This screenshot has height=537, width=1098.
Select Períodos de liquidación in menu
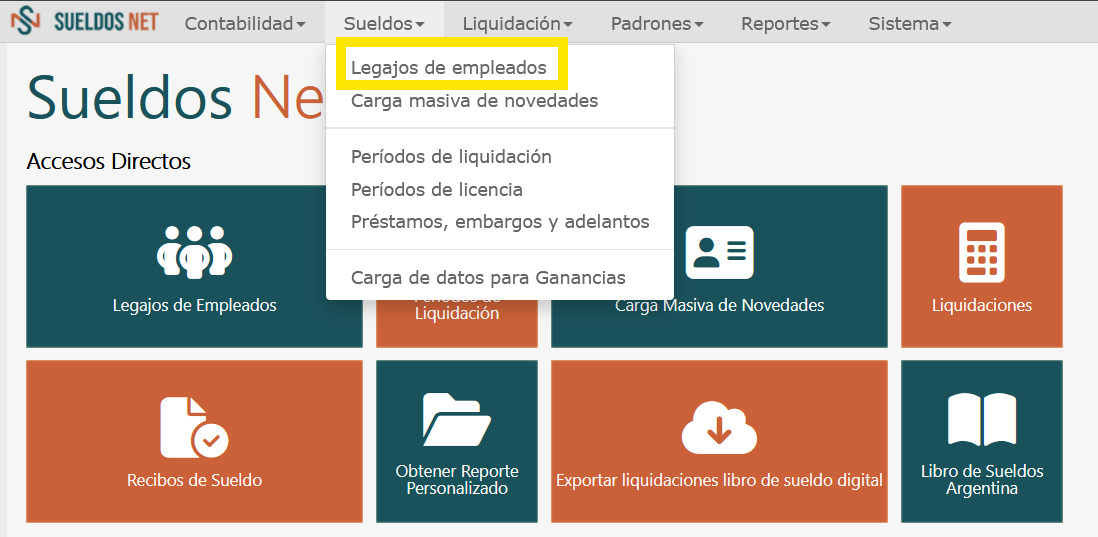click(451, 156)
